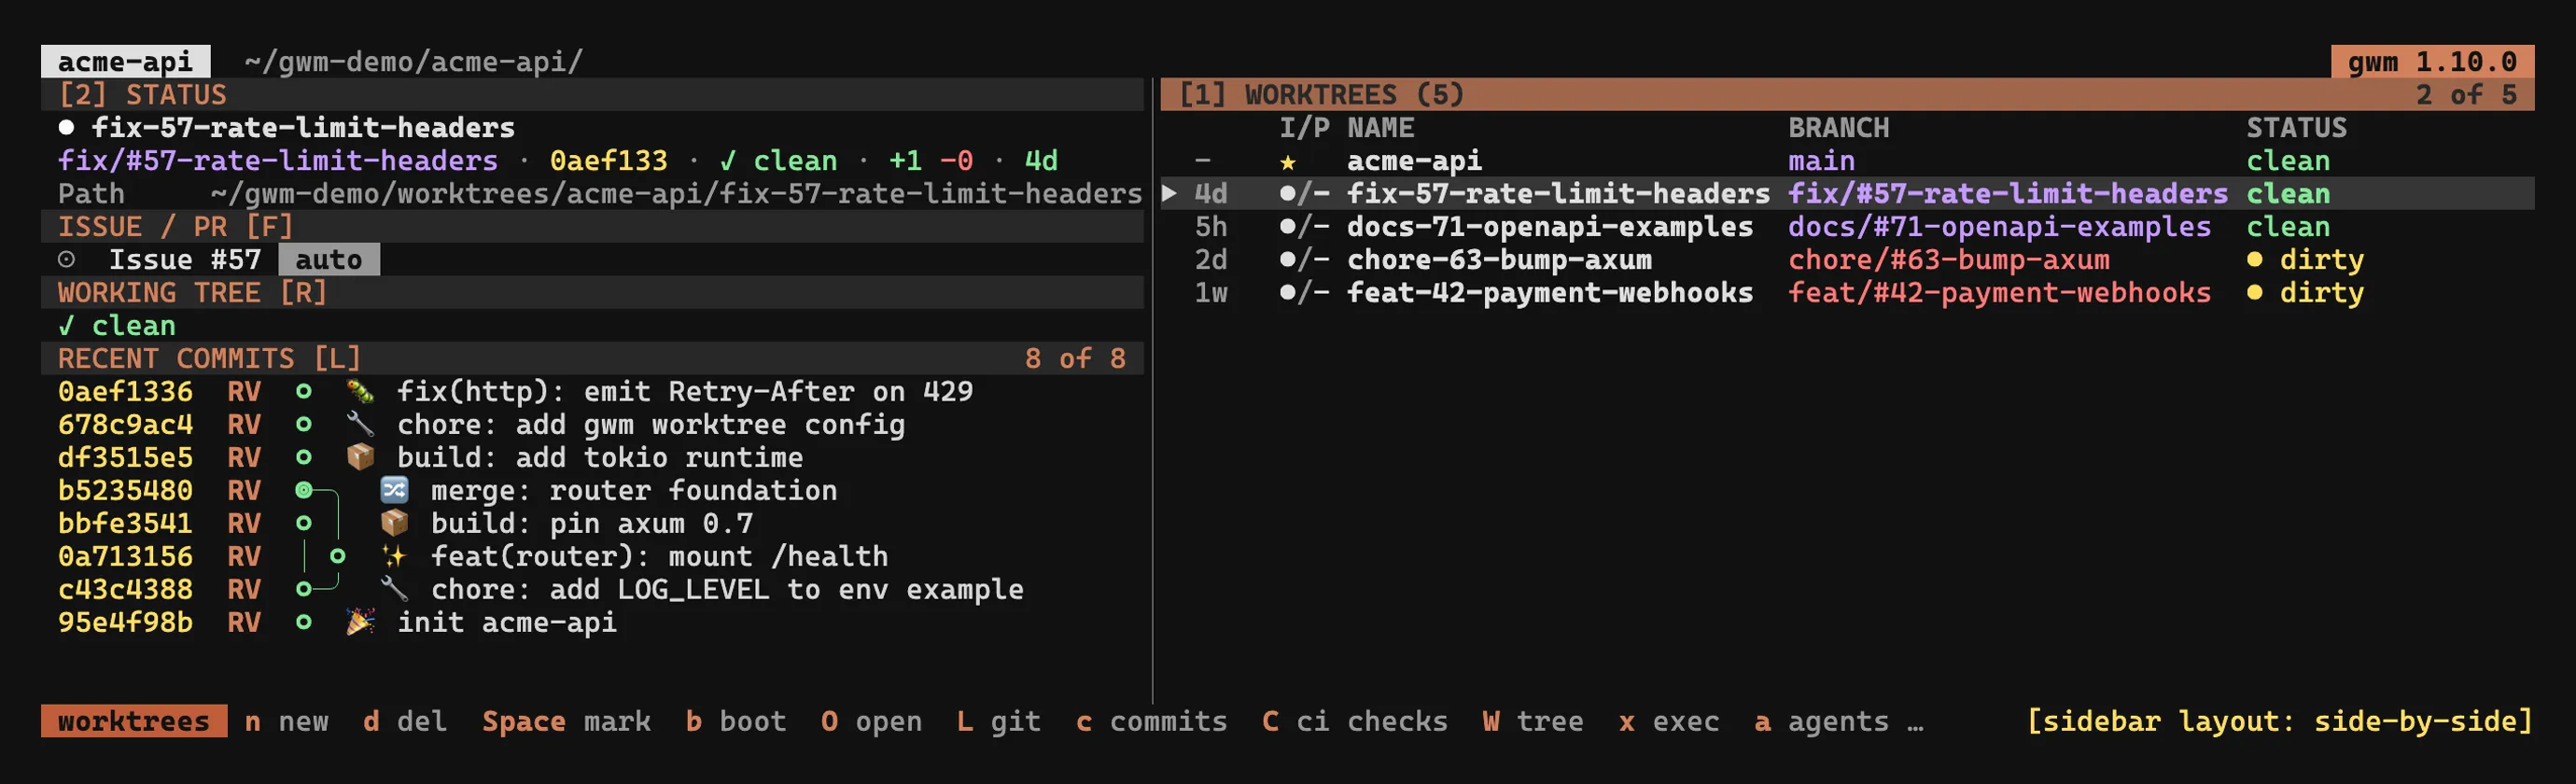Click commit hash 95e4f98b
2576x784 pixels.
click(125, 623)
